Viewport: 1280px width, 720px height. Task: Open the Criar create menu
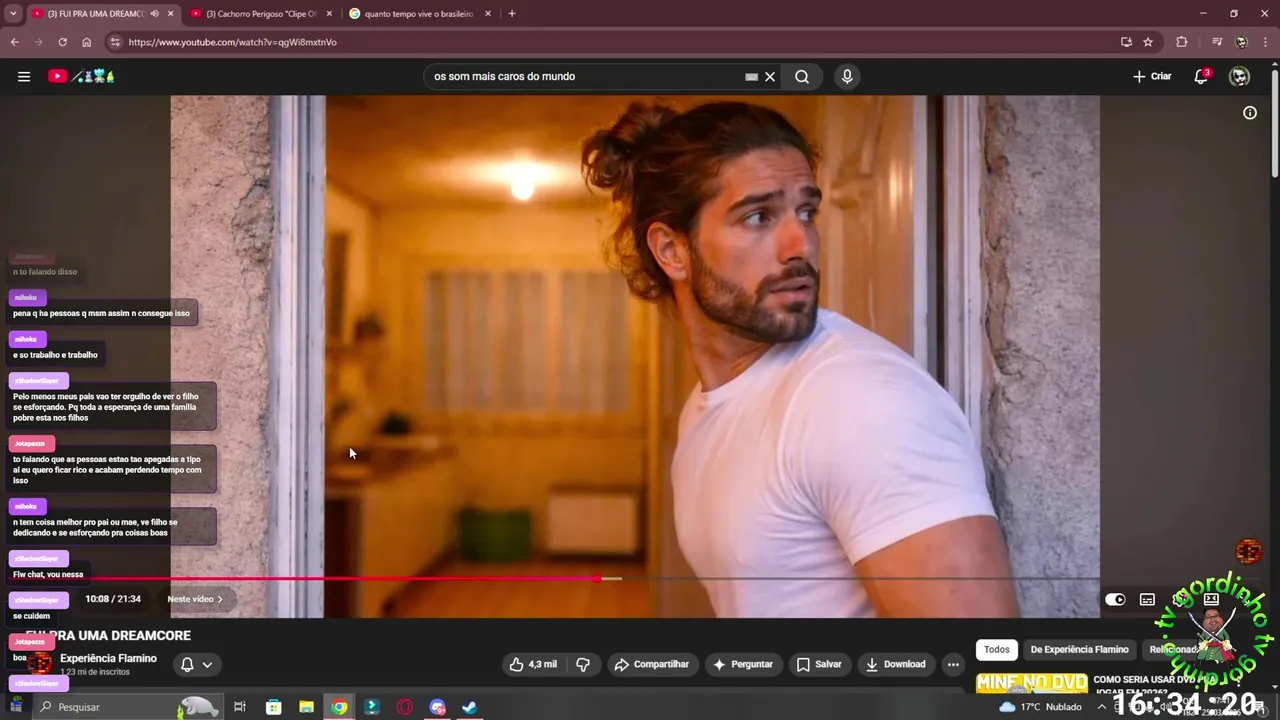1152,76
